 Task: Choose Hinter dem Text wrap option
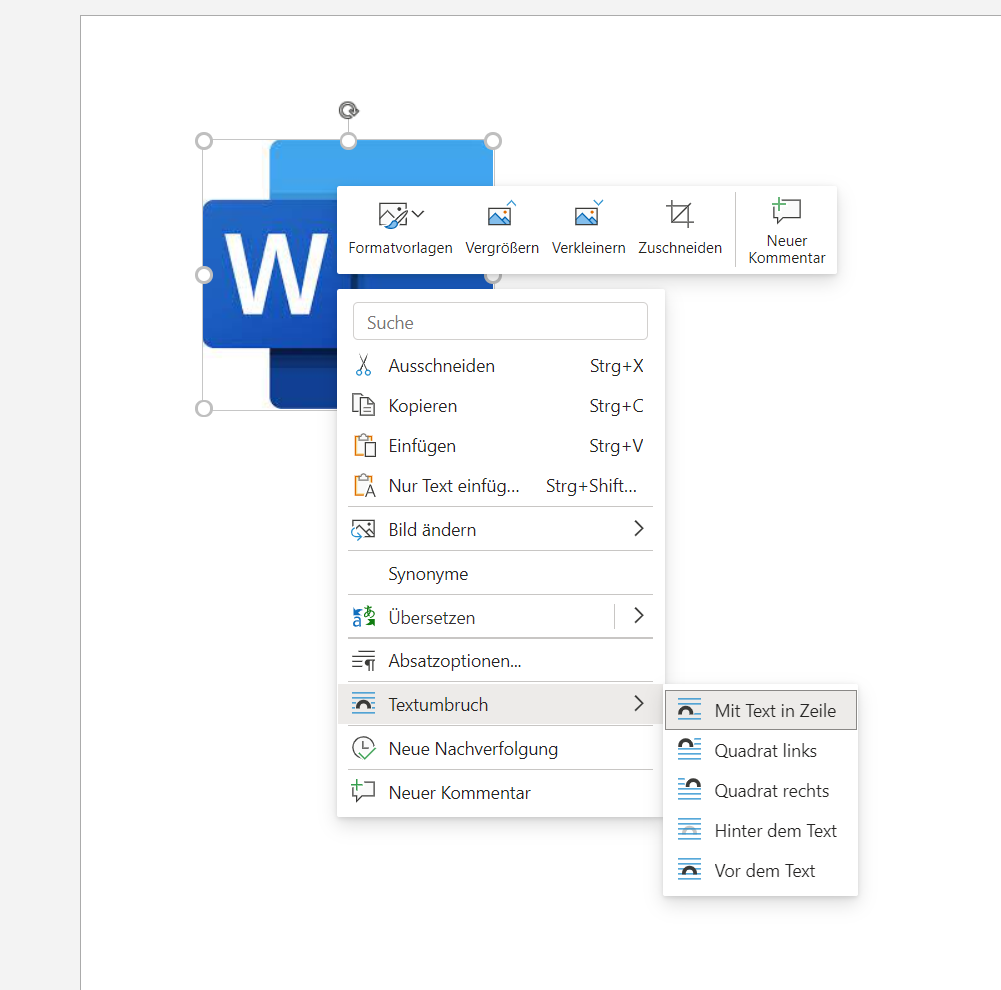pos(760,831)
